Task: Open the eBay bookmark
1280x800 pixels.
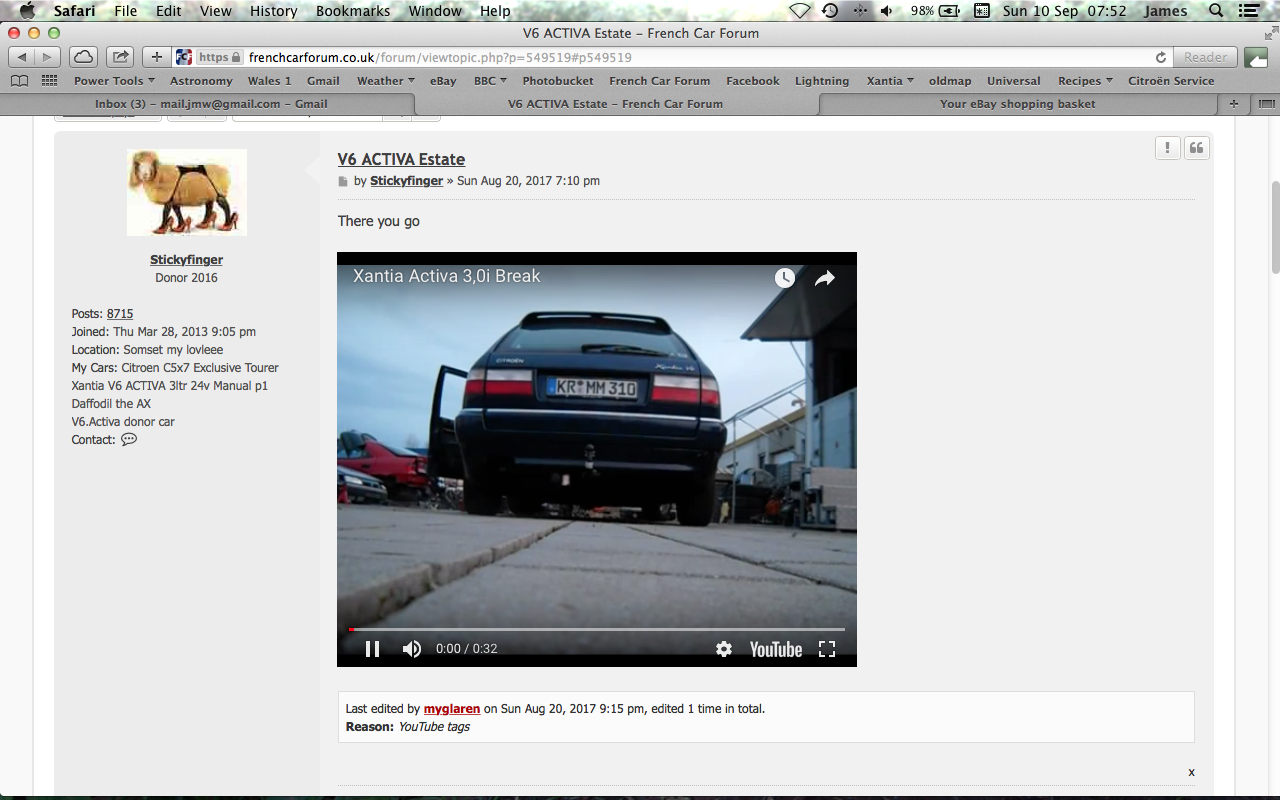Action: (443, 81)
